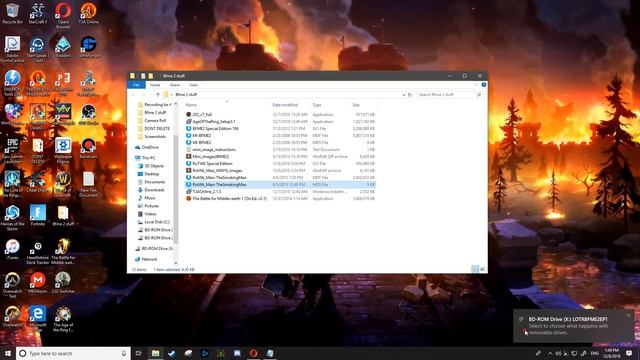
Task: Select Mini_images(BFME2) ZIP archive
Action: (280, 157)
